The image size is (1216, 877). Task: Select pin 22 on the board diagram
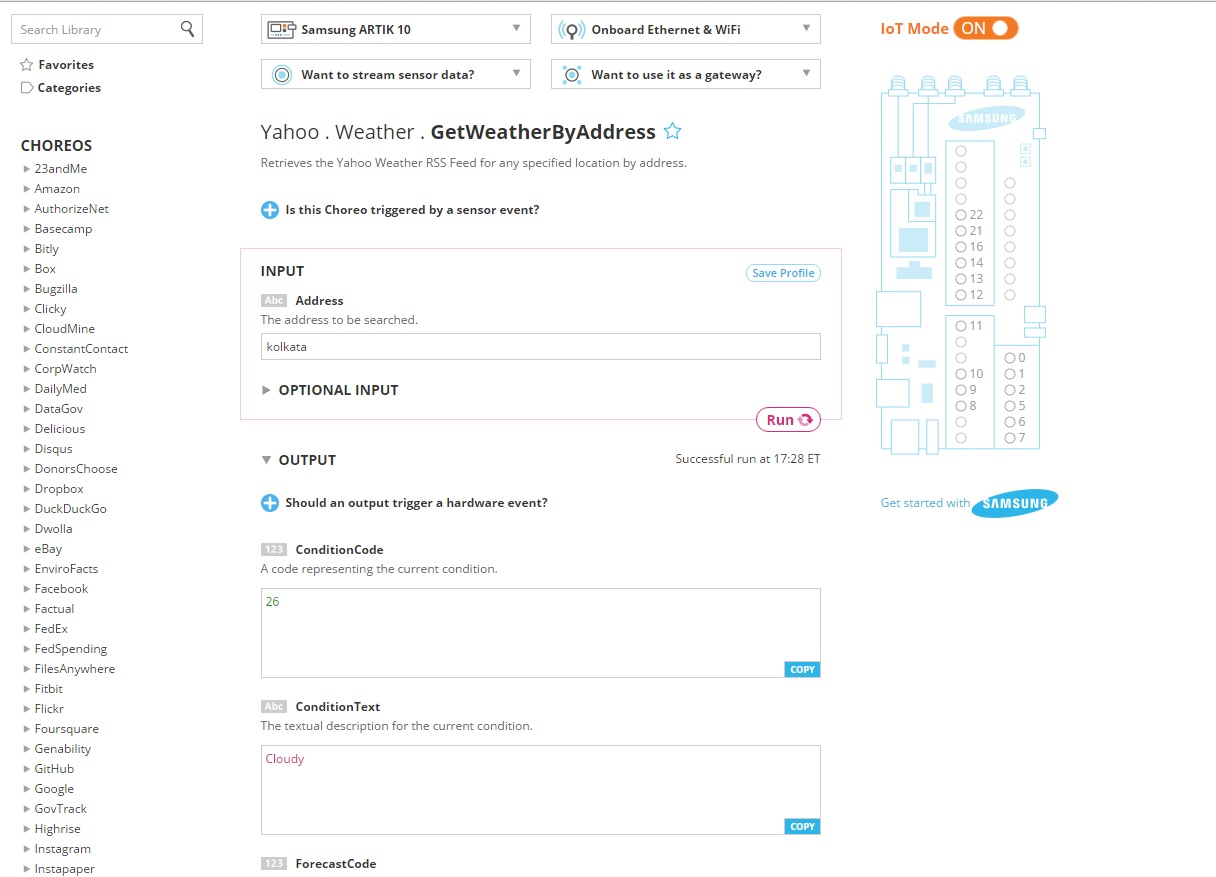click(961, 215)
